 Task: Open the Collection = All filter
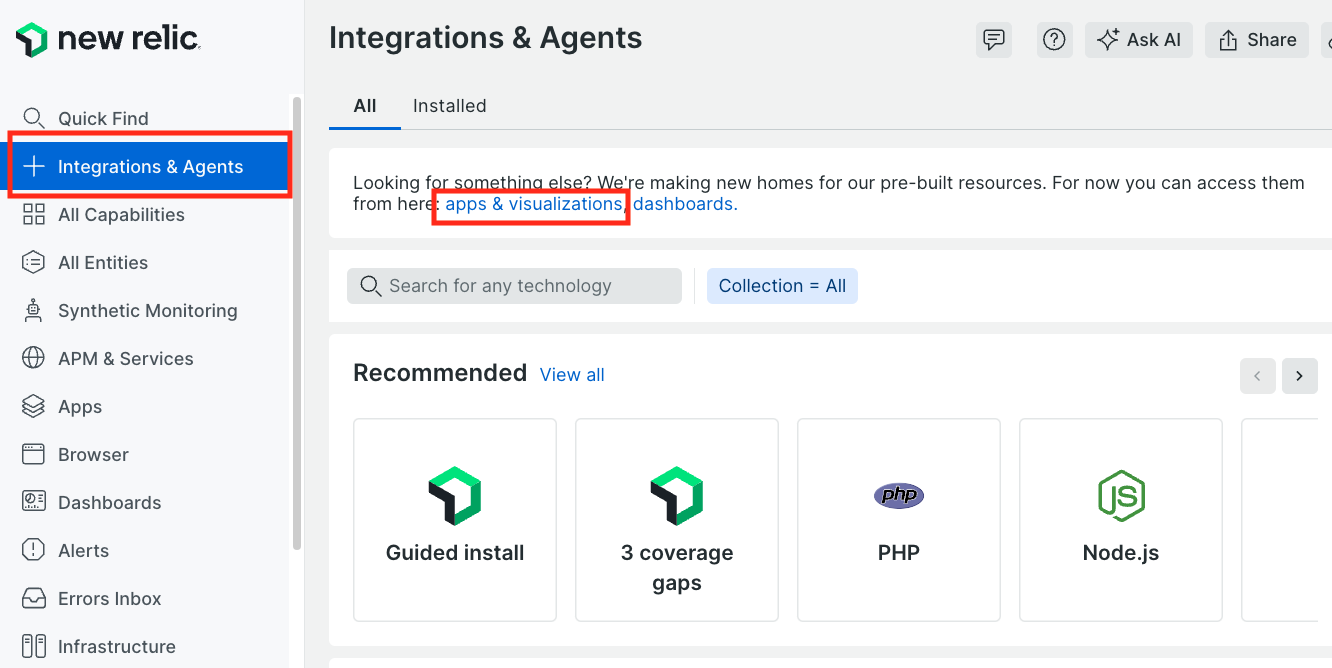(x=782, y=286)
